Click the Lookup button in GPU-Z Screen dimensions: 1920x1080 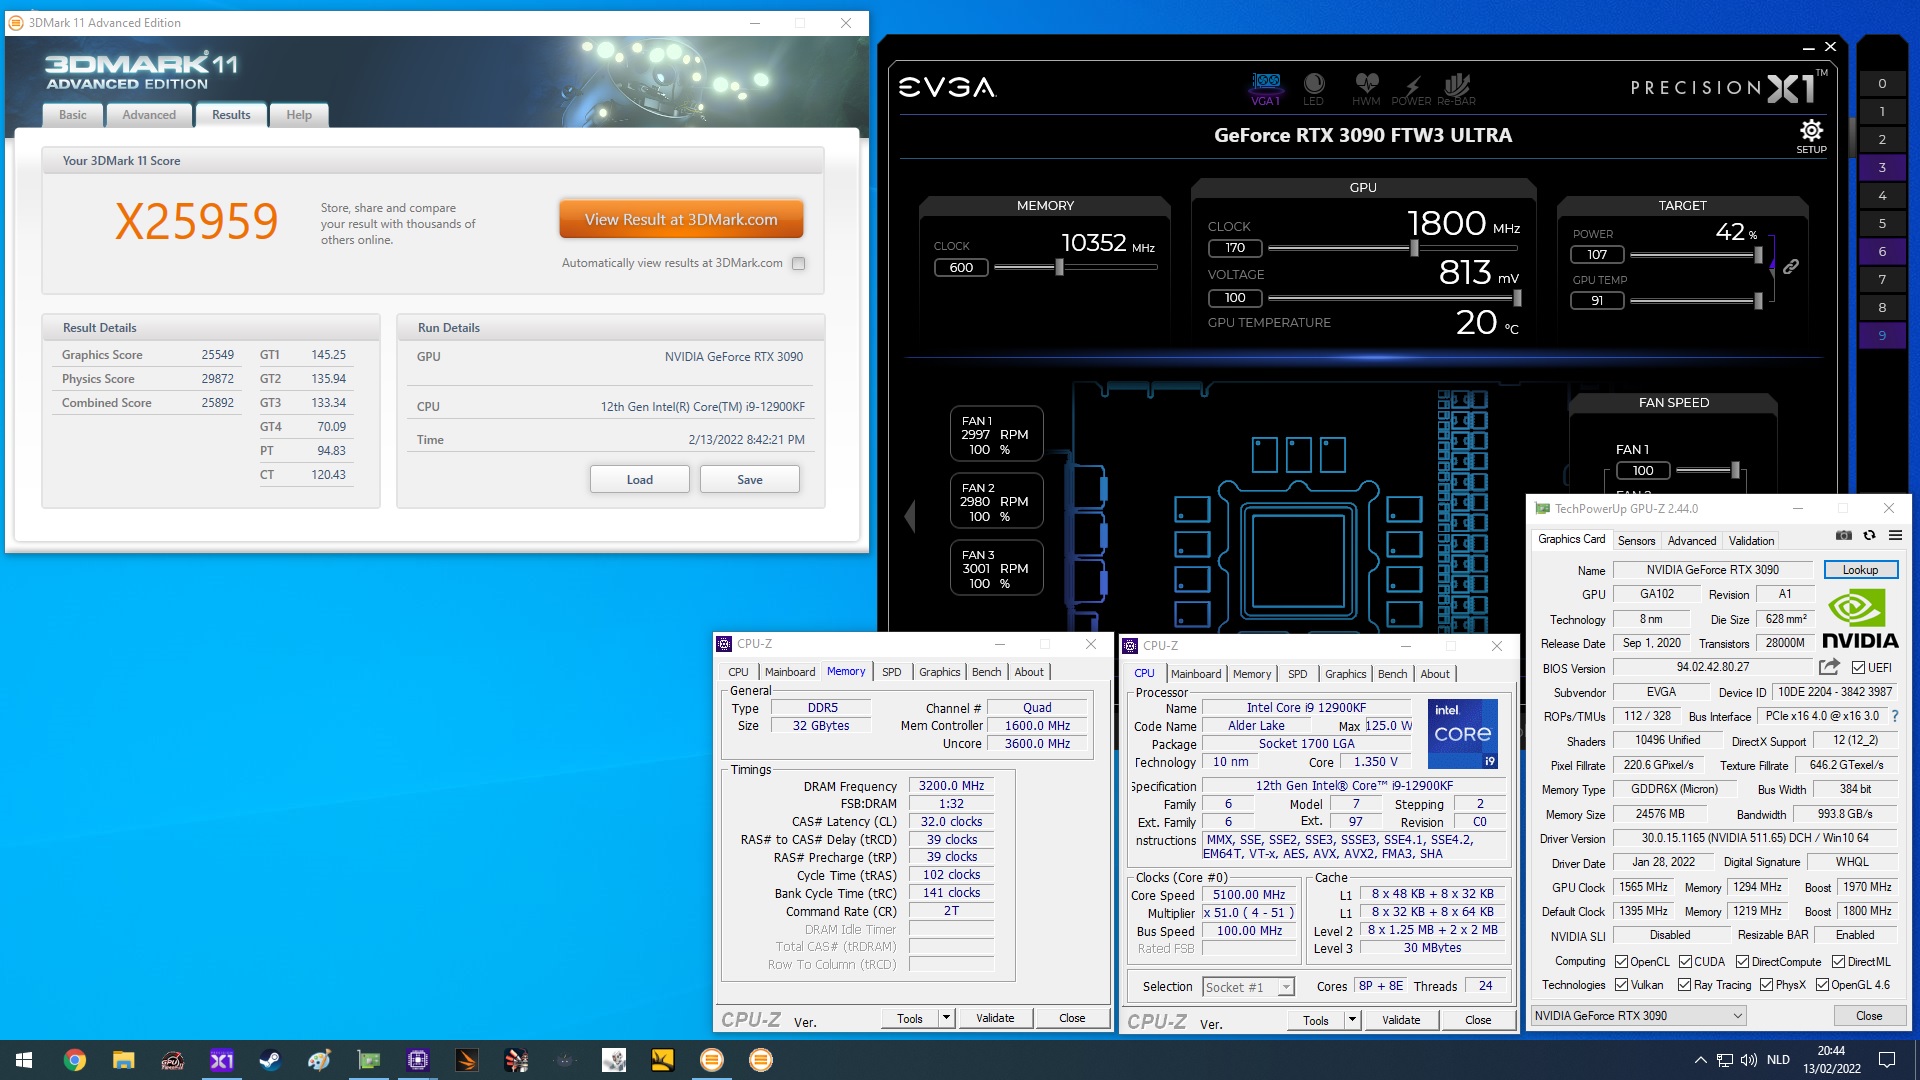click(x=1861, y=570)
